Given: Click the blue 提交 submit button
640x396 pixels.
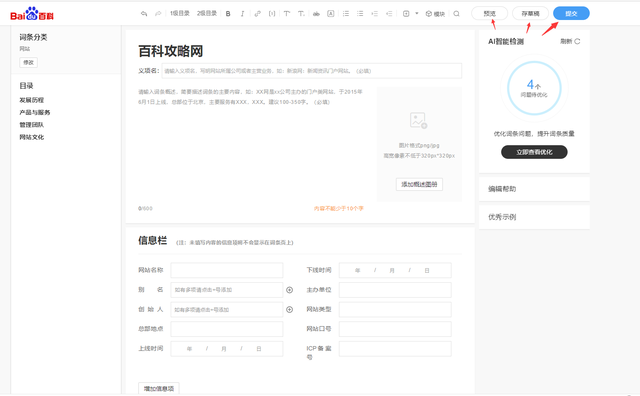Looking at the screenshot, I should [571, 13].
